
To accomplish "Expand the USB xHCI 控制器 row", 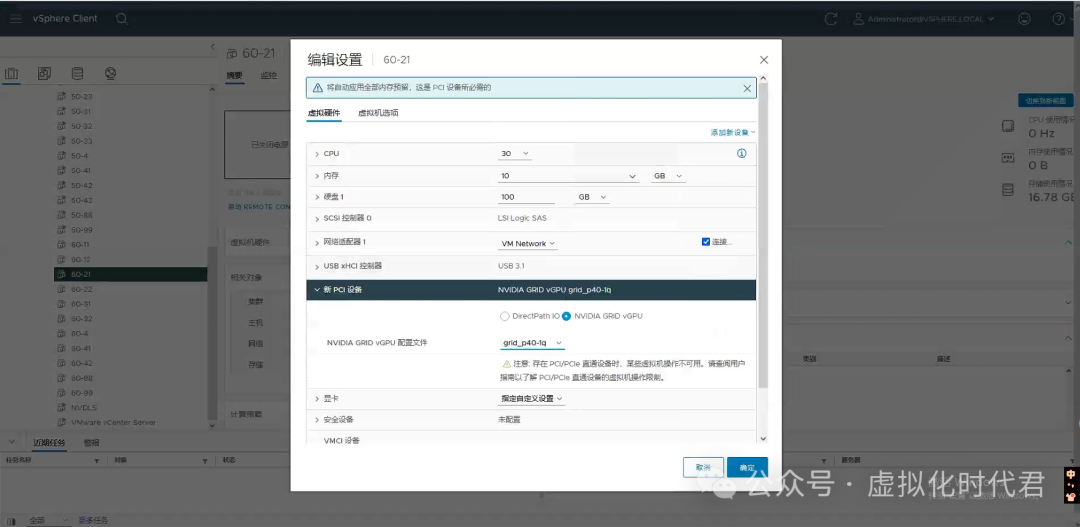I will 317,266.
